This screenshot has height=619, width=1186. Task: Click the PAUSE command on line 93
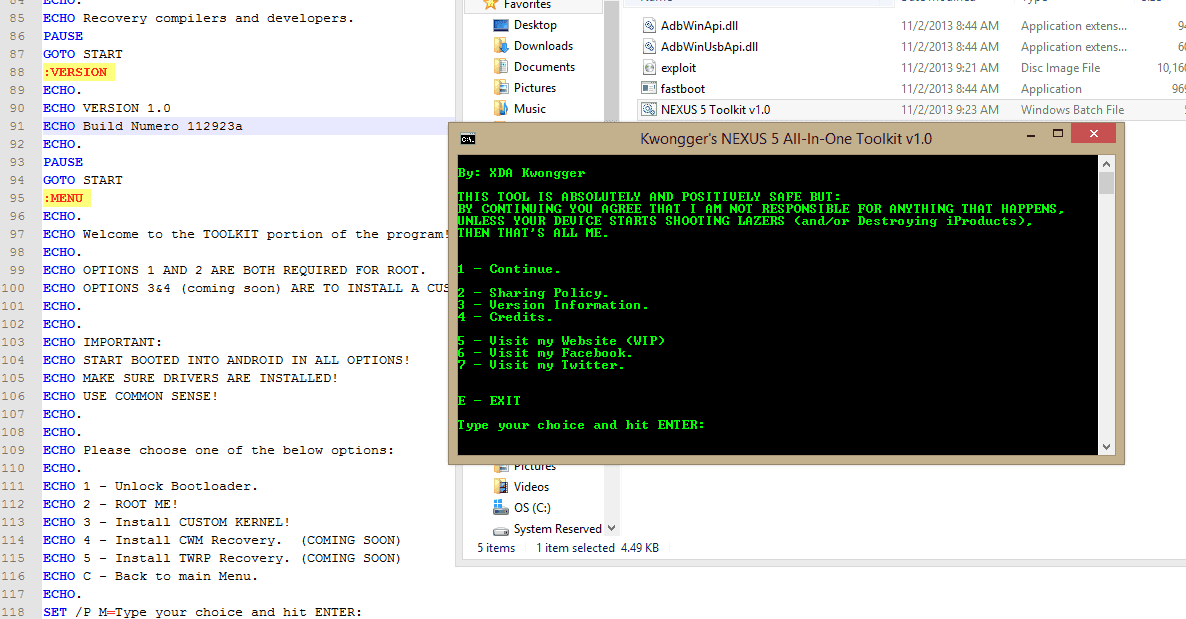tap(63, 162)
